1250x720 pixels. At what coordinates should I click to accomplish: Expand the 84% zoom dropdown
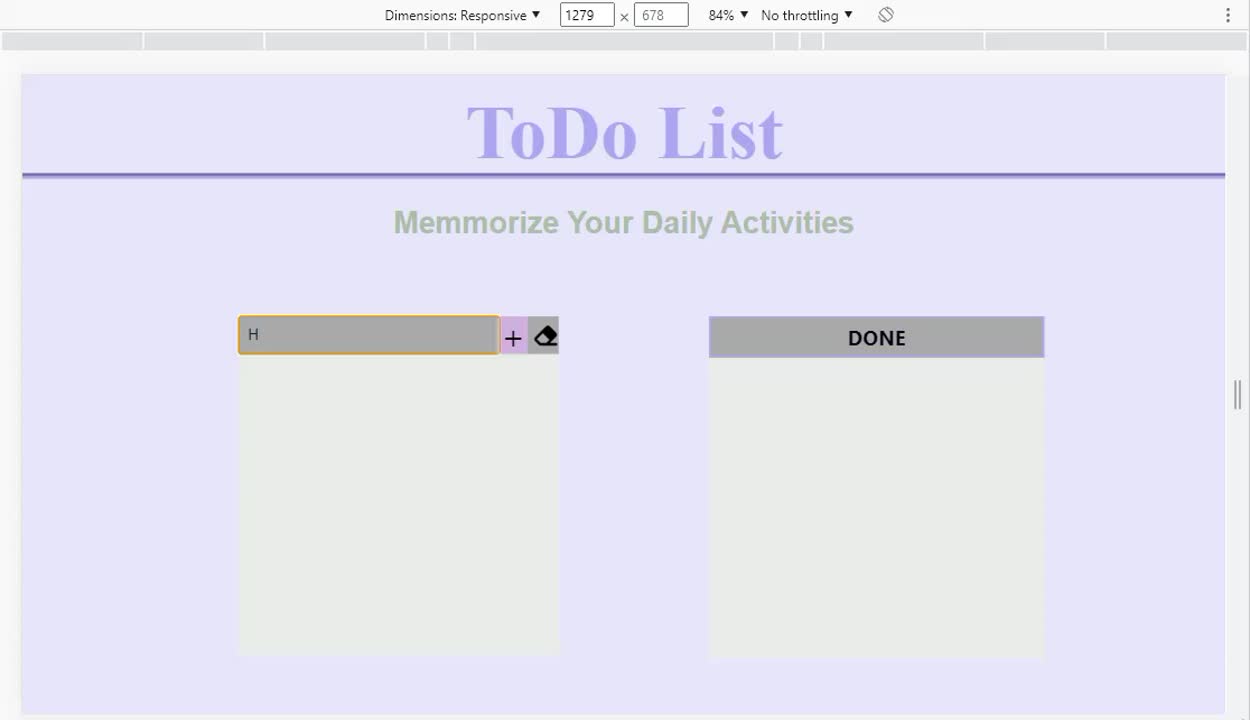pyautogui.click(x=728, y=15)
